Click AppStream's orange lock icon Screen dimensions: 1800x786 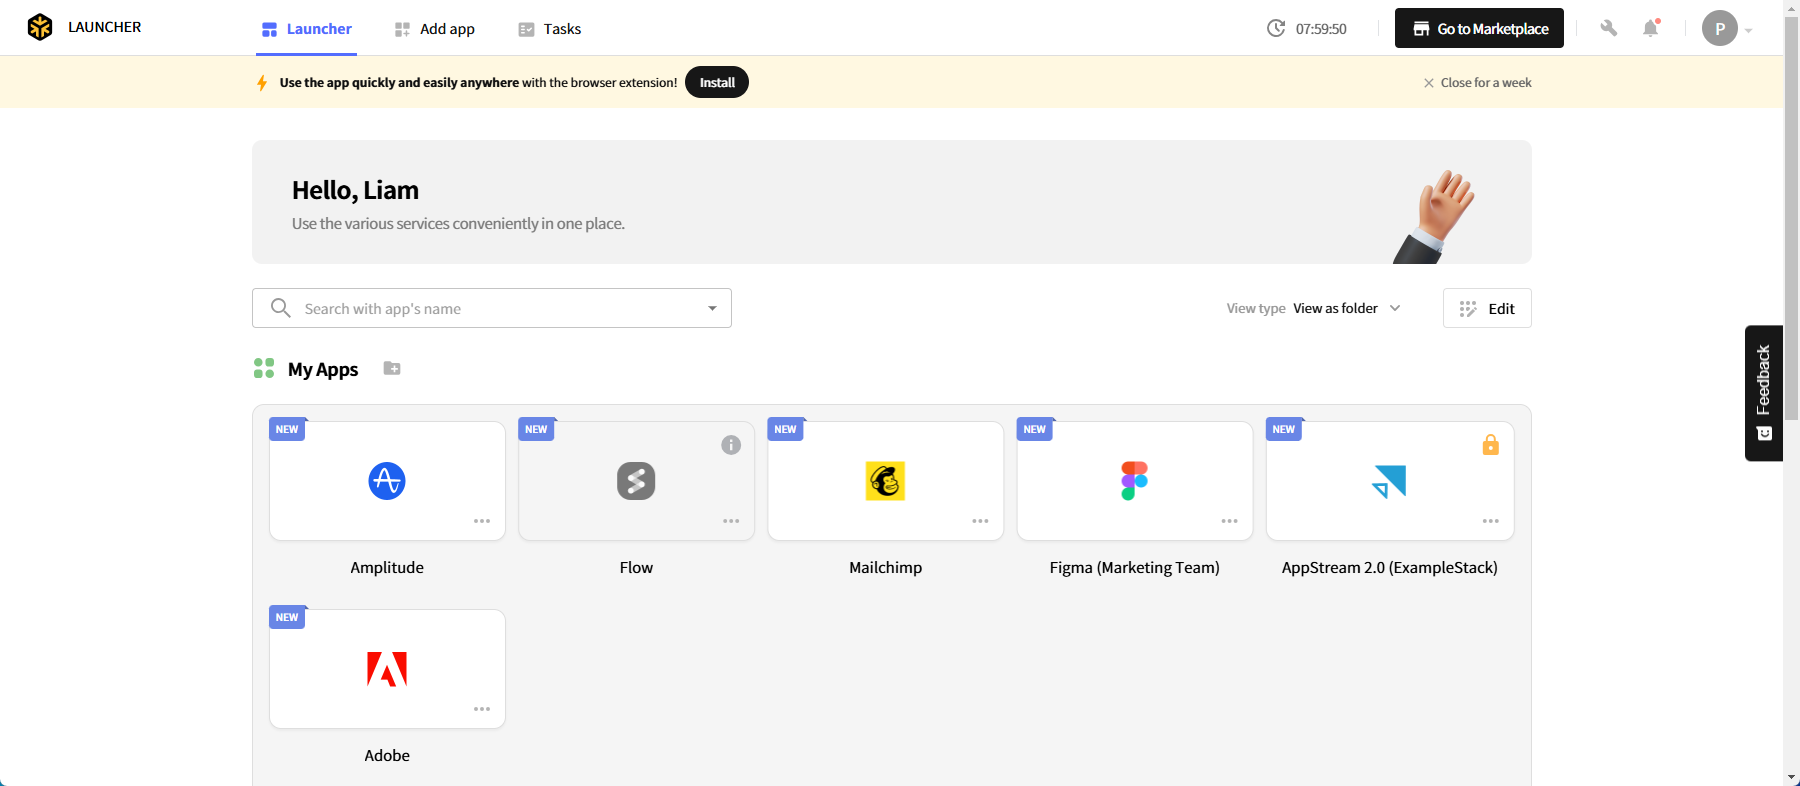click(1490, 445)
